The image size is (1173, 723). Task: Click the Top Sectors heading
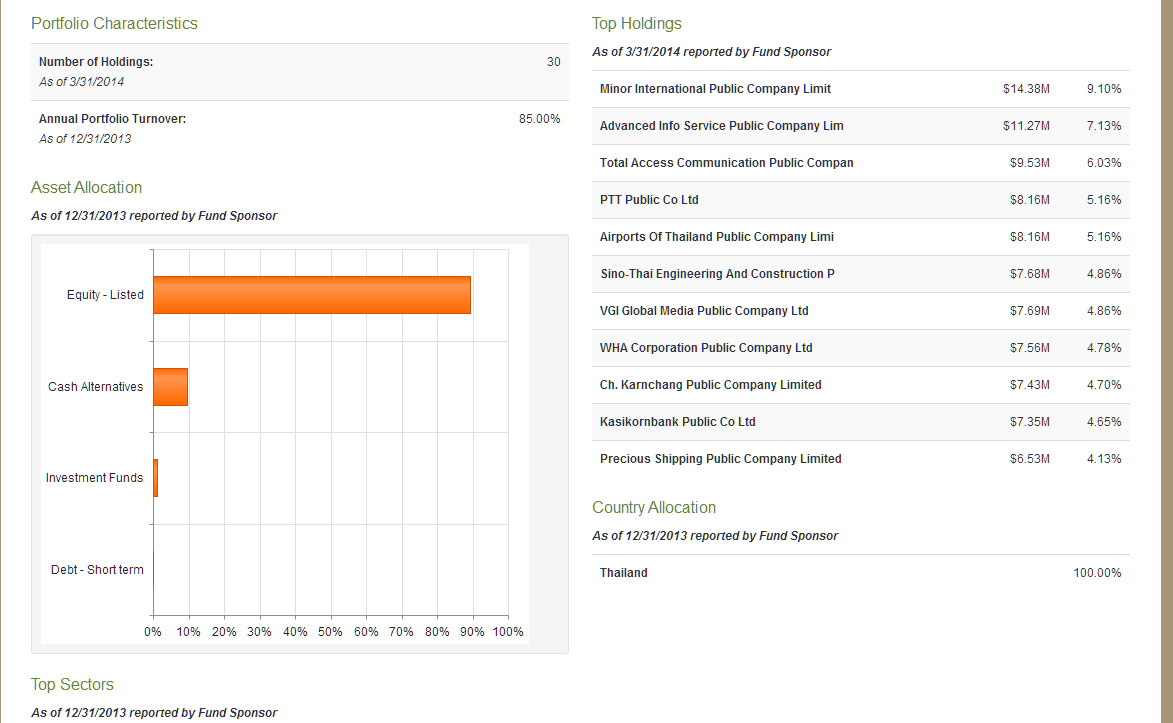72,685
